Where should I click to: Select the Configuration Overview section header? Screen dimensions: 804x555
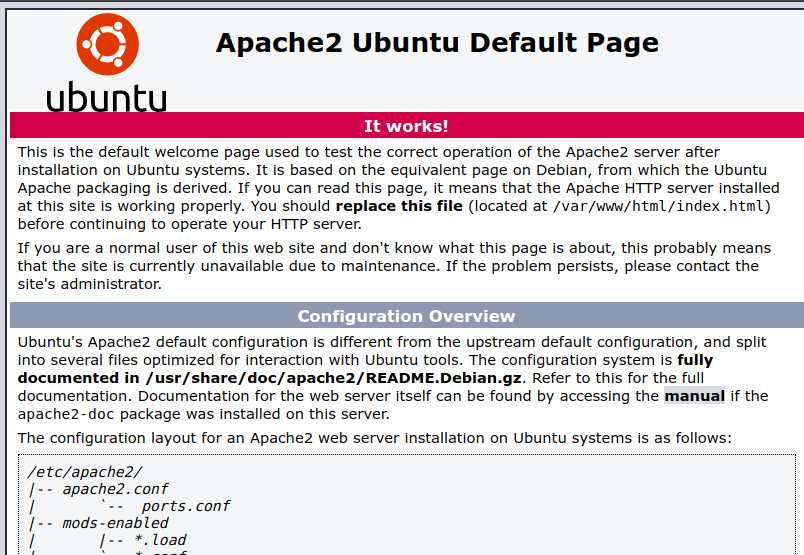pyautogui.click(x=406, y=316)
